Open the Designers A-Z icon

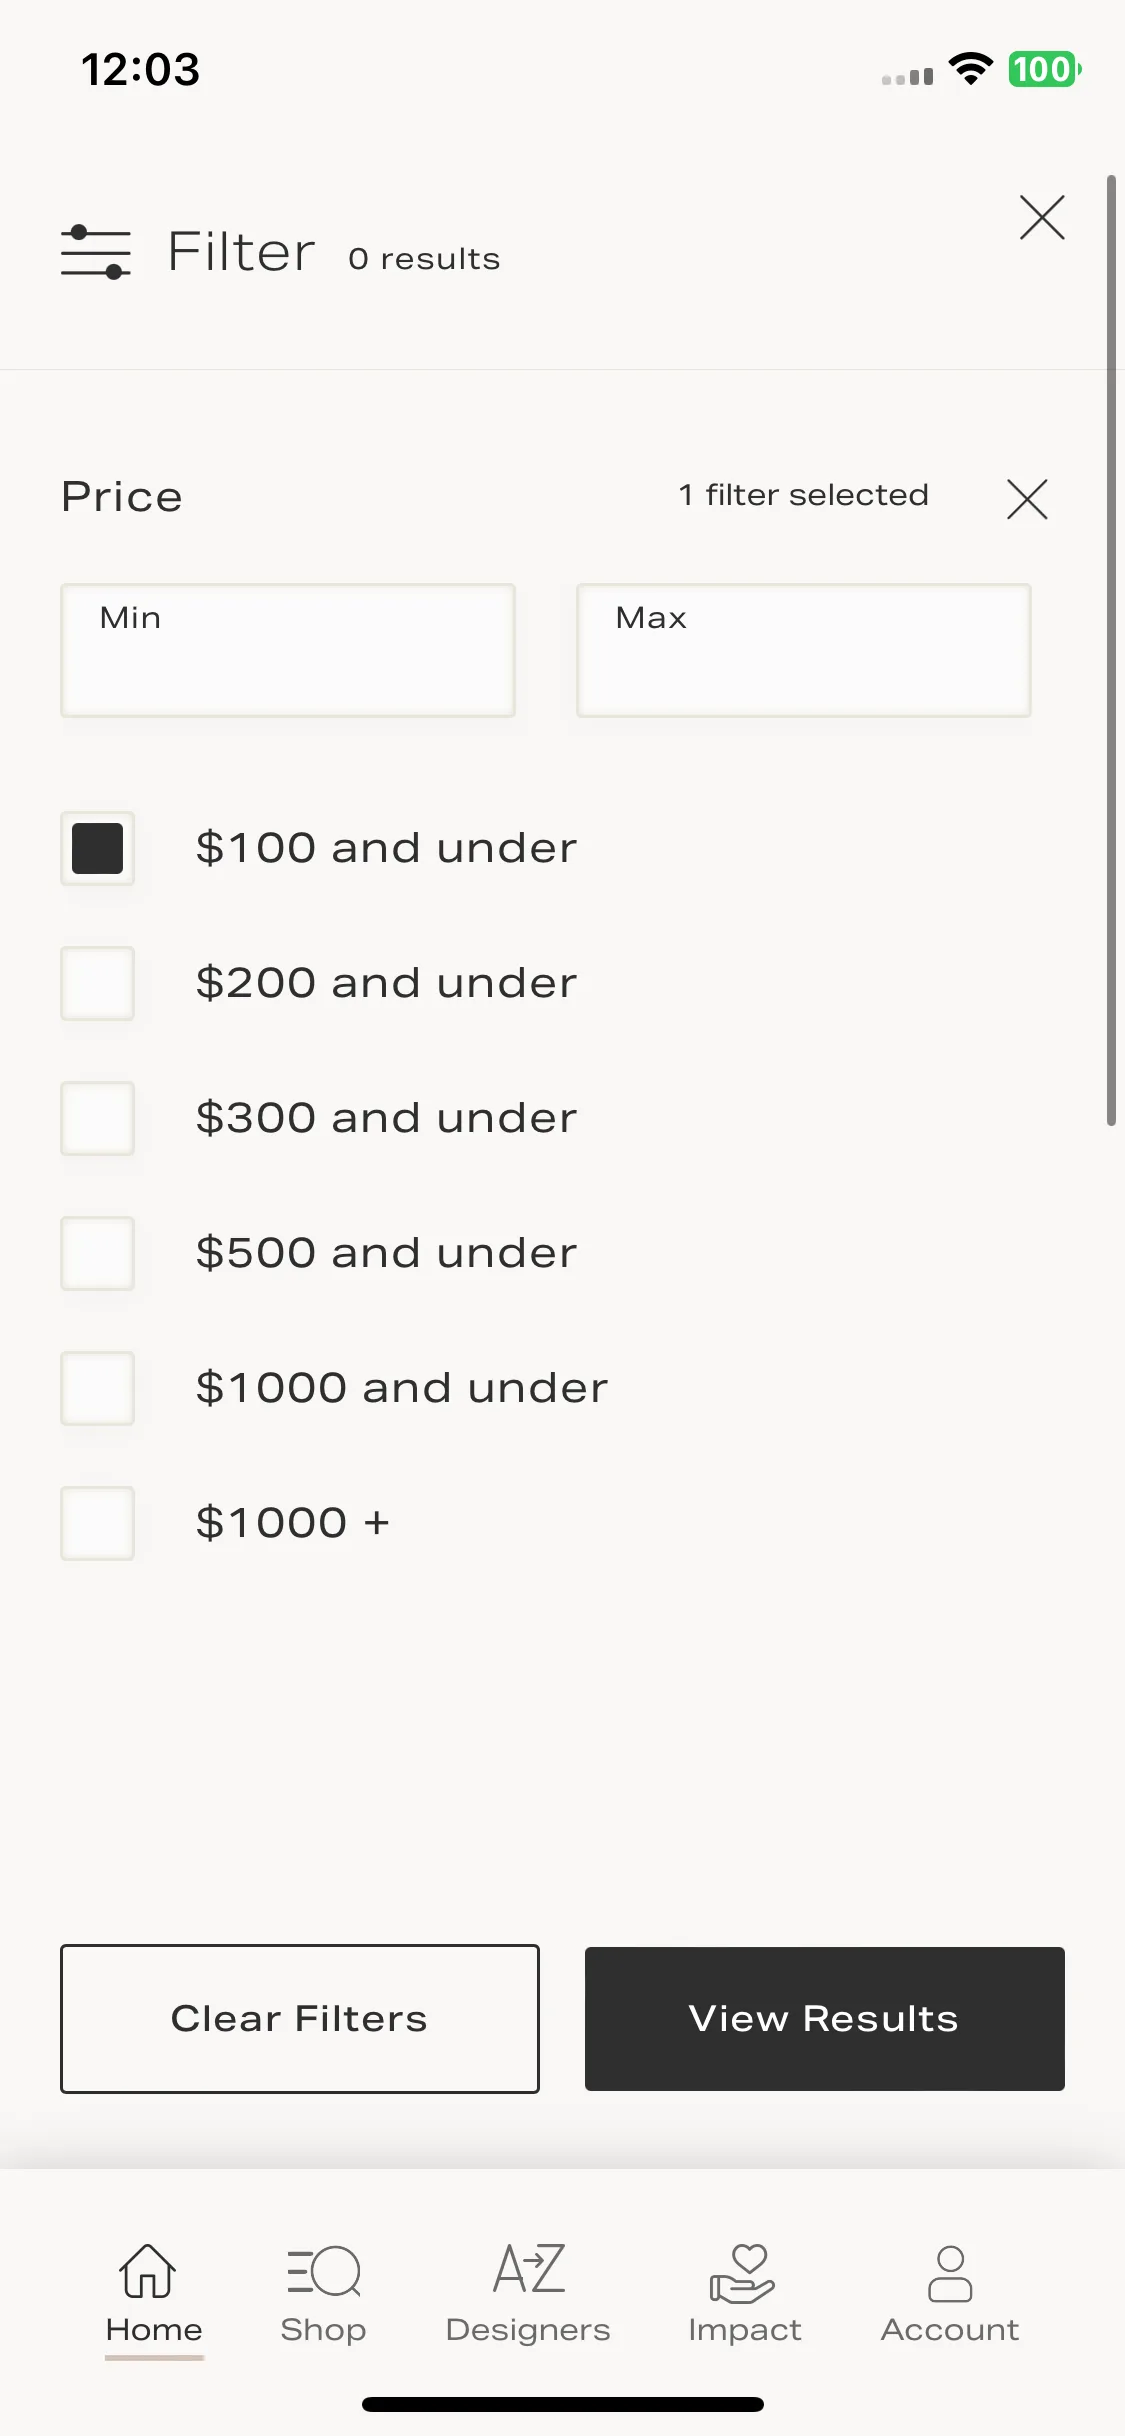529,2269
